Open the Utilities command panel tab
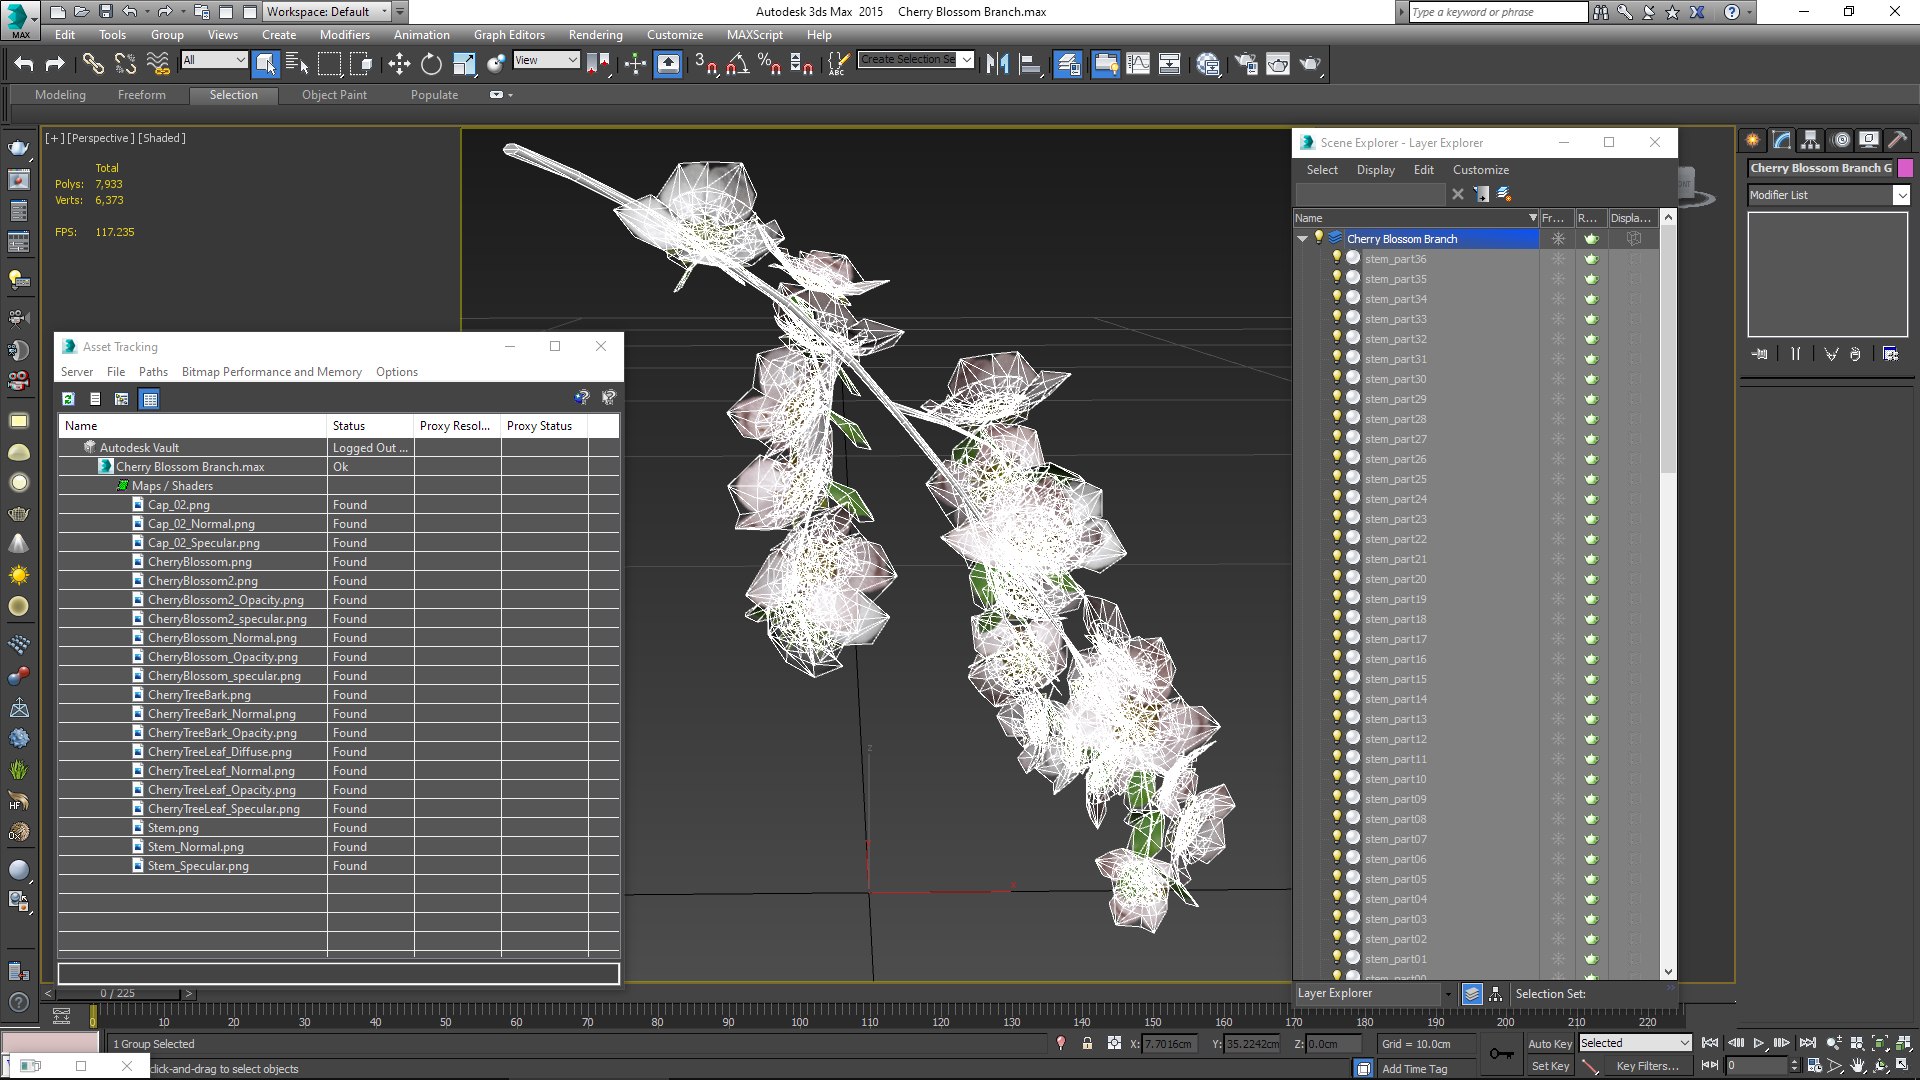 pyautogui.click(x=1897, y=140)
